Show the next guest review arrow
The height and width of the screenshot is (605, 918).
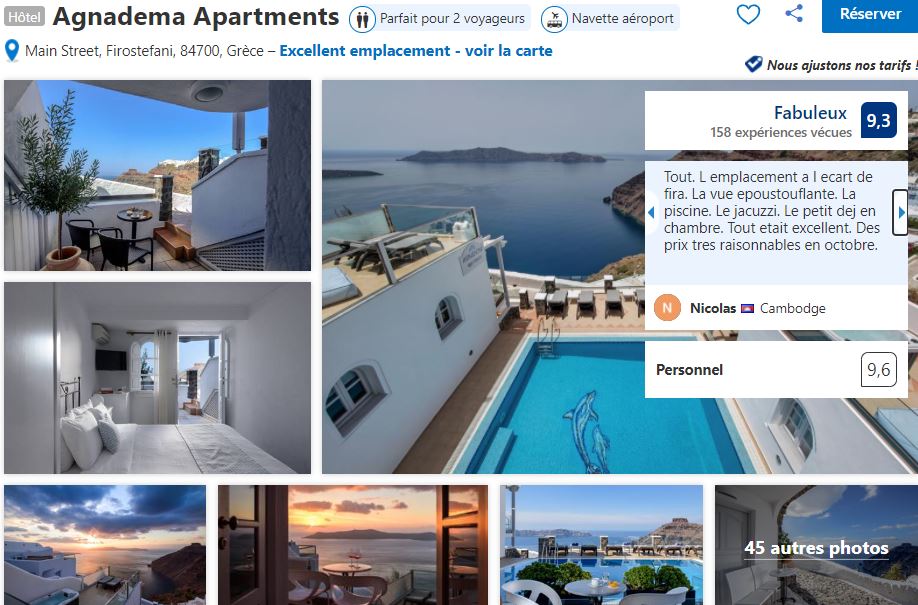[900, 213]
